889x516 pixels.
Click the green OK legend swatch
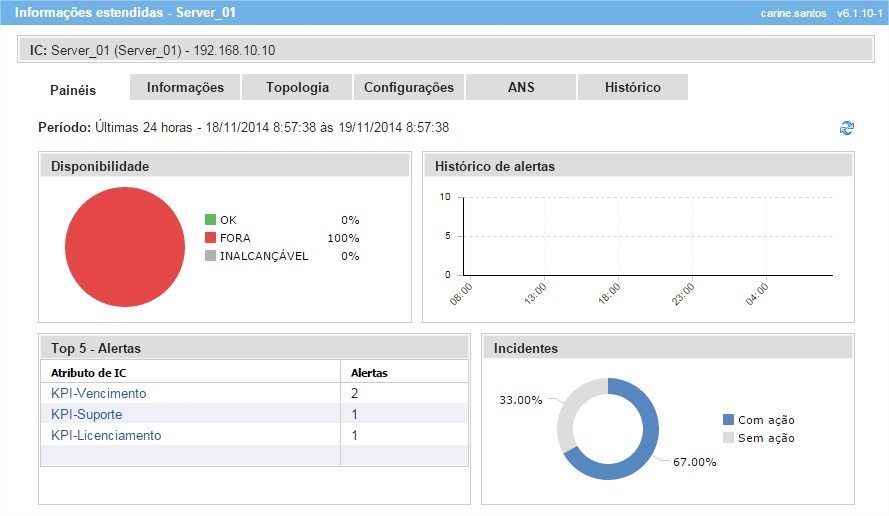click(x=210, y=220)
